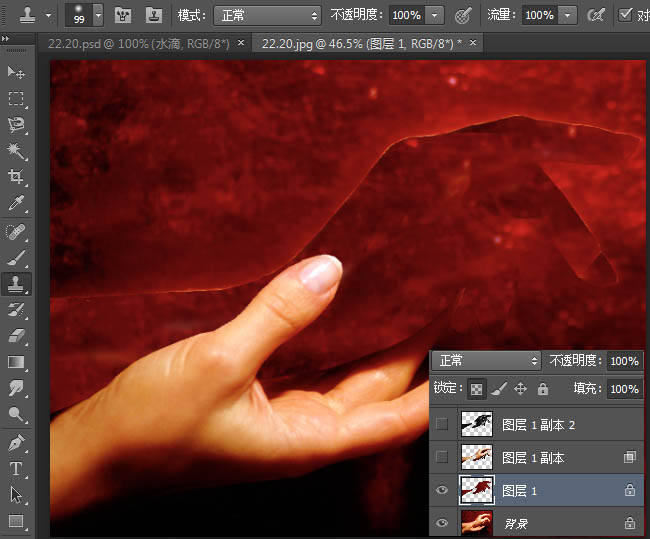Toggle lock image pixels
650x539 pixels.
tap(499, 389)
